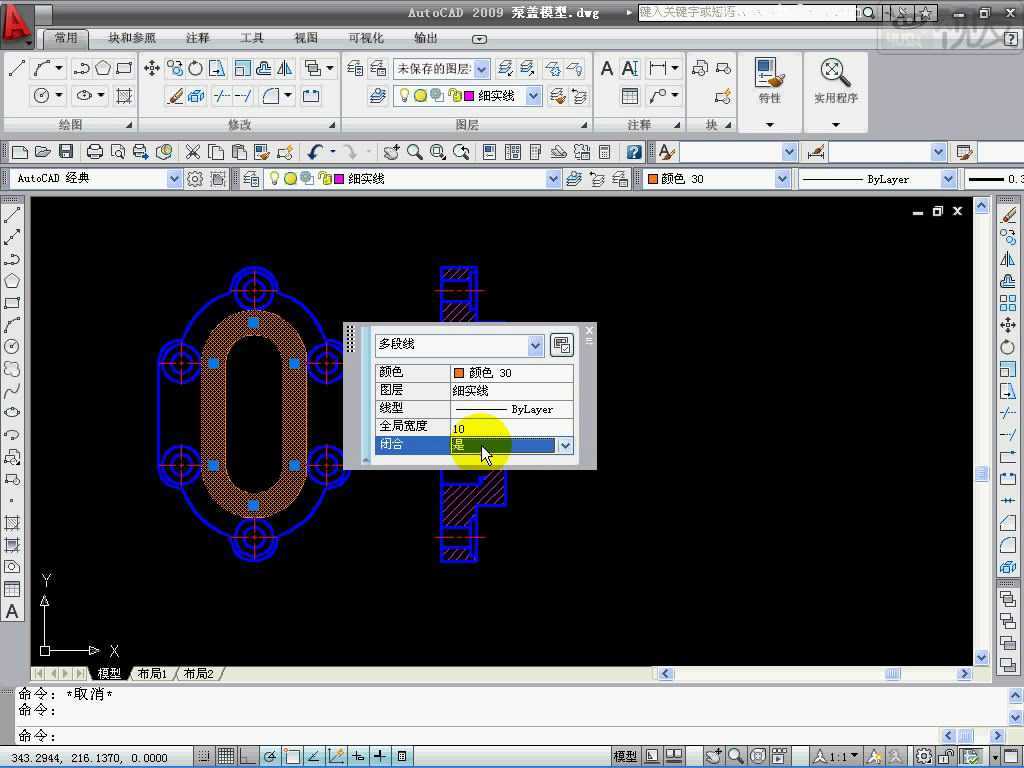Choose the Erase tool in ribbon Modify panel
1024x768 pixels.
coord(175,96)
